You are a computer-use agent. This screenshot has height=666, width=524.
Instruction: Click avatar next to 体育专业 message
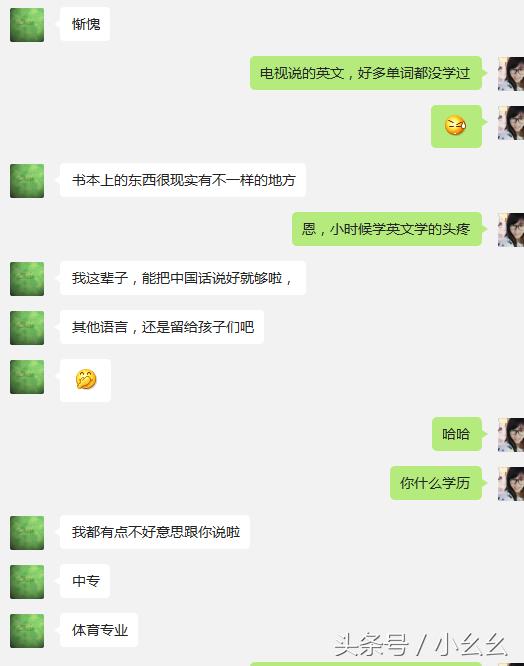27,631
